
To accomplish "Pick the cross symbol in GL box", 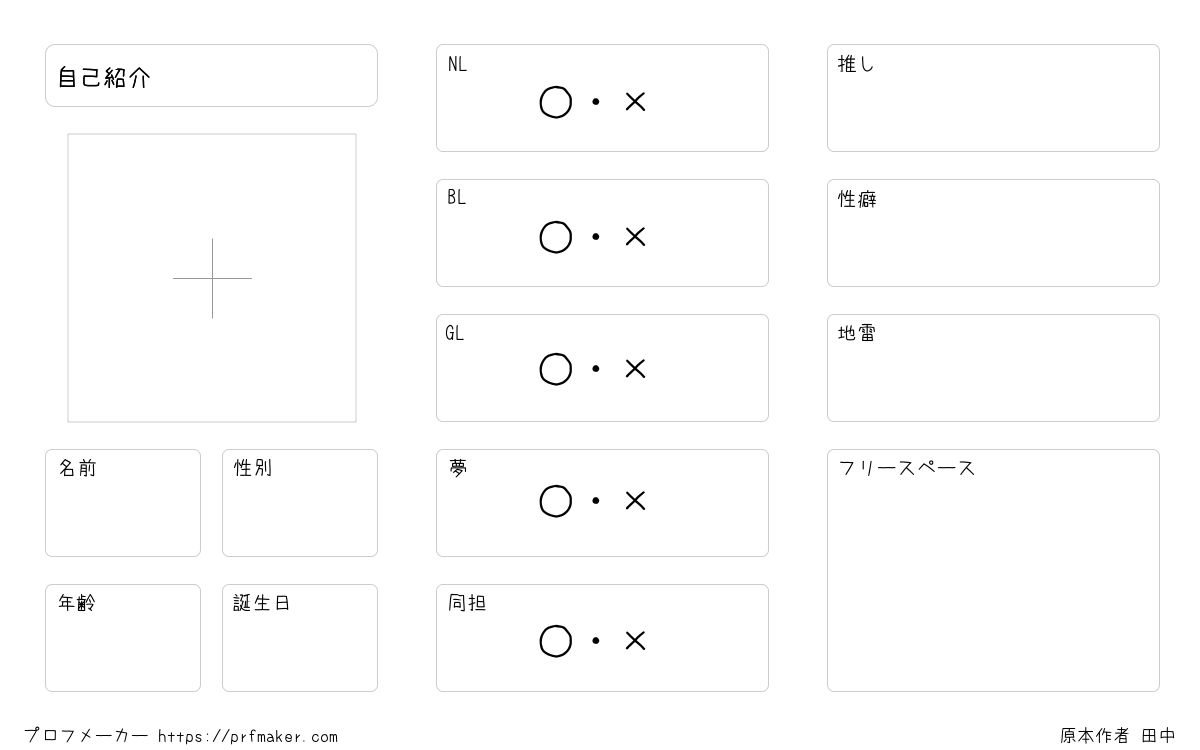I will coord(635,369).
